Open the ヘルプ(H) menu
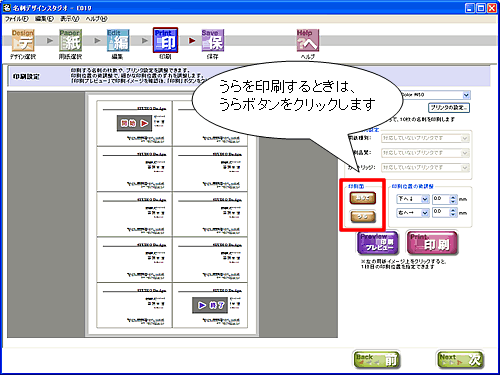500x375 pixels. click(96, 19)
